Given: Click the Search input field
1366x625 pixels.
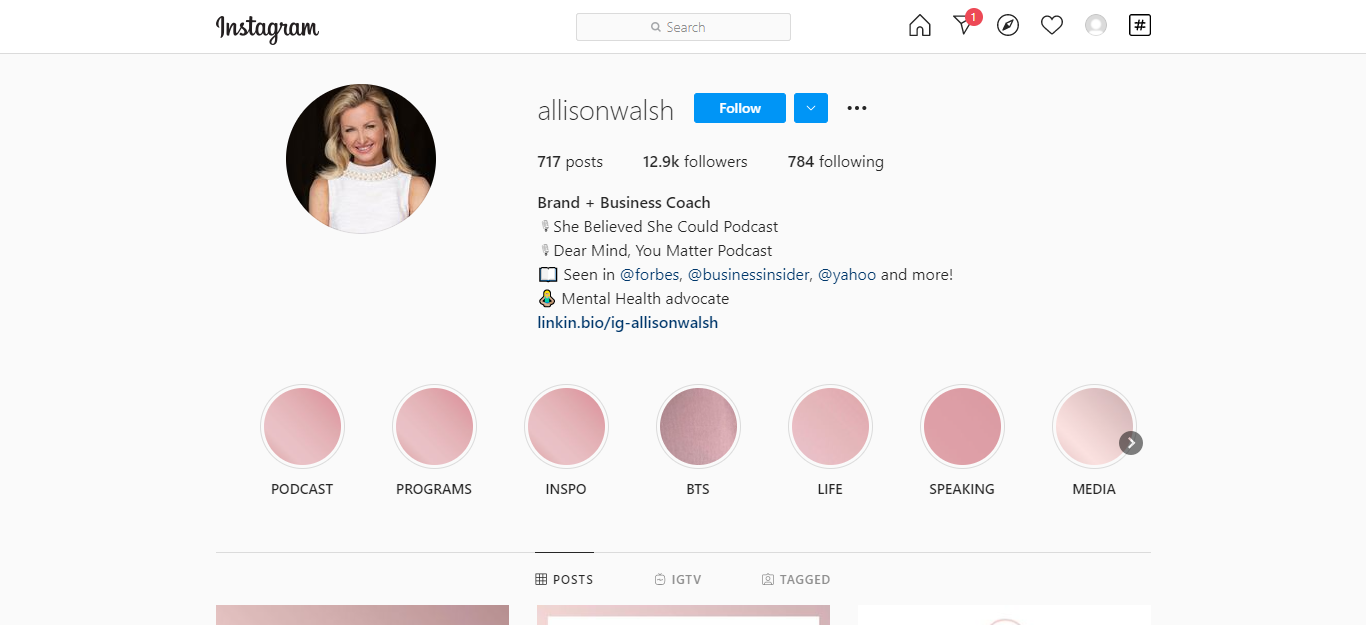Looking at the screenshot, I should [683, 27].
